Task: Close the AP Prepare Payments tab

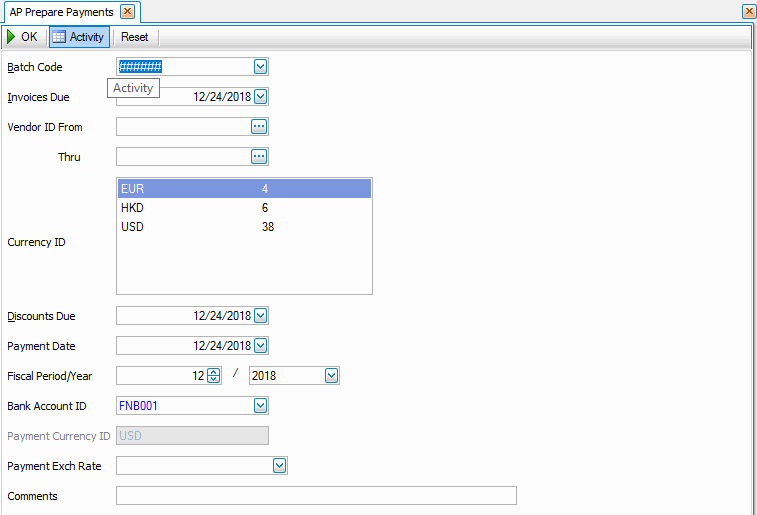Action: [x=127, y=12]
